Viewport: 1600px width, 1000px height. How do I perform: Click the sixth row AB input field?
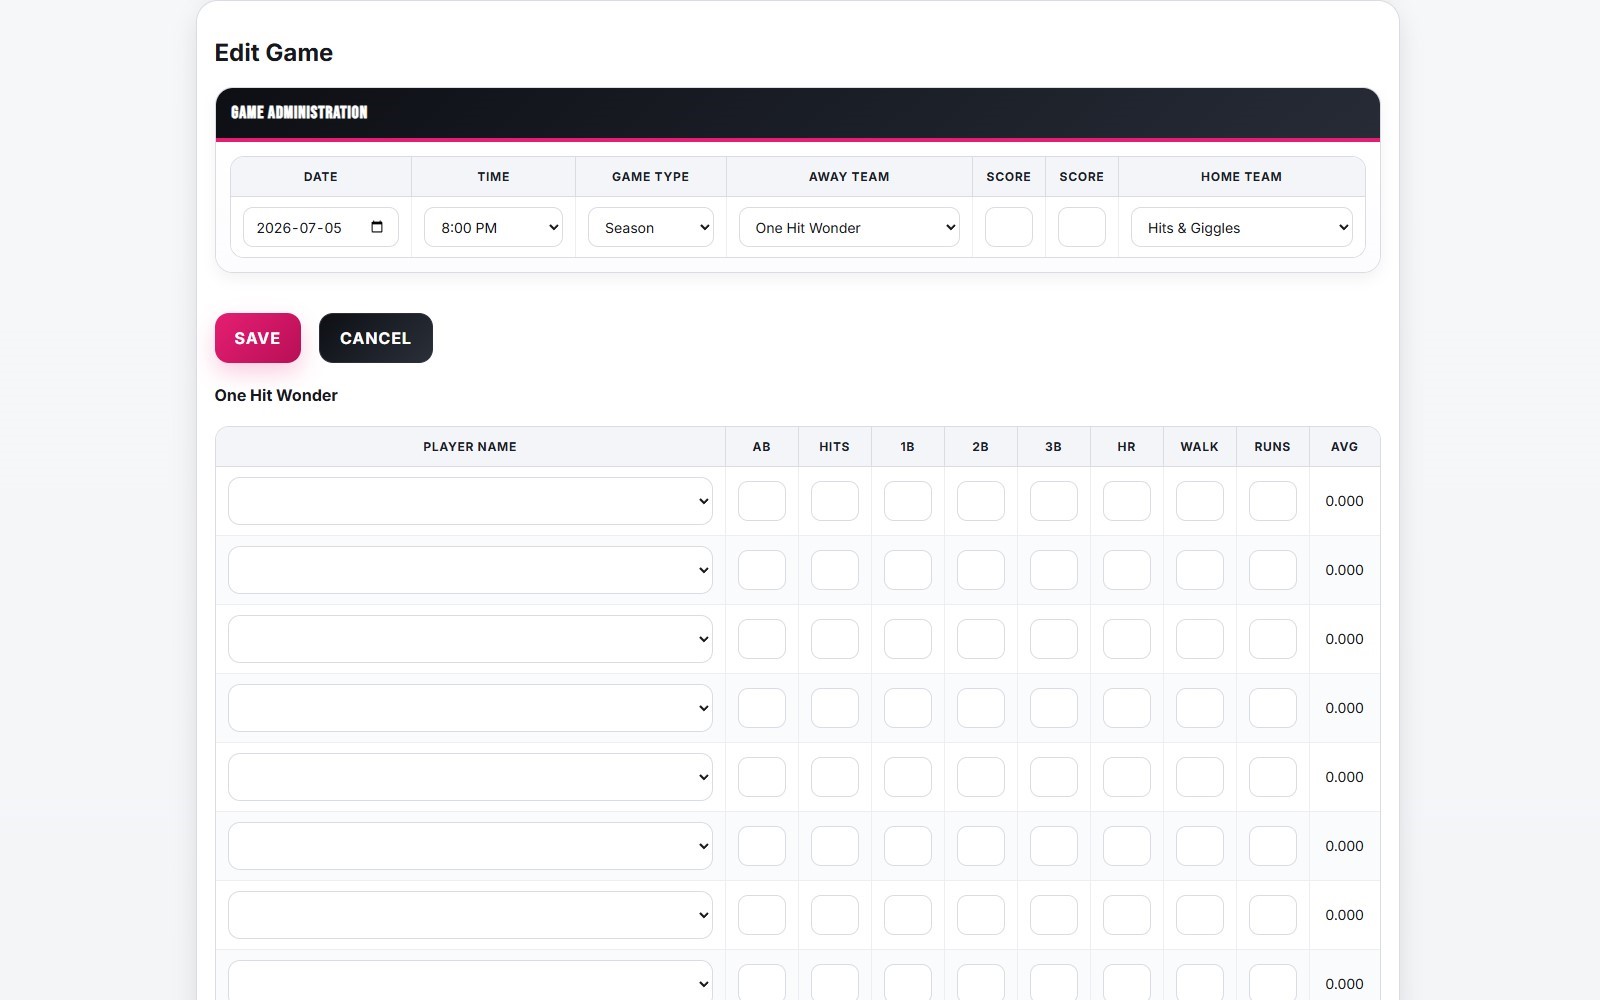point(762,846)
